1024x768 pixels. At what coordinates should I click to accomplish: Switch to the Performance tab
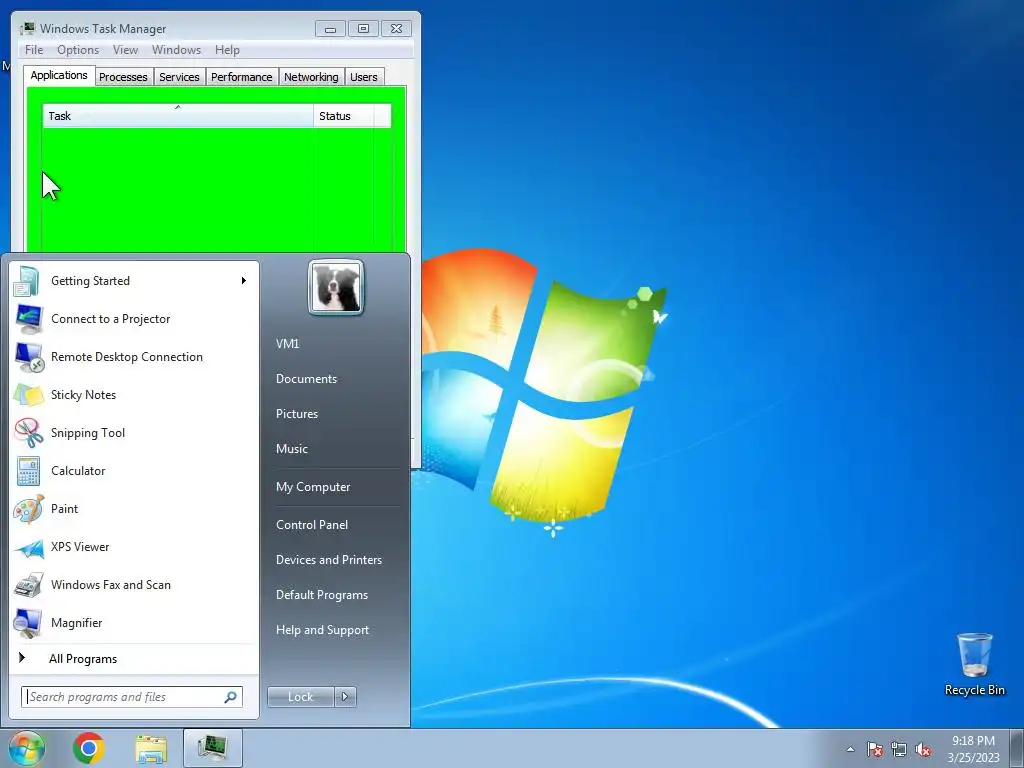[x=242, y=77]
